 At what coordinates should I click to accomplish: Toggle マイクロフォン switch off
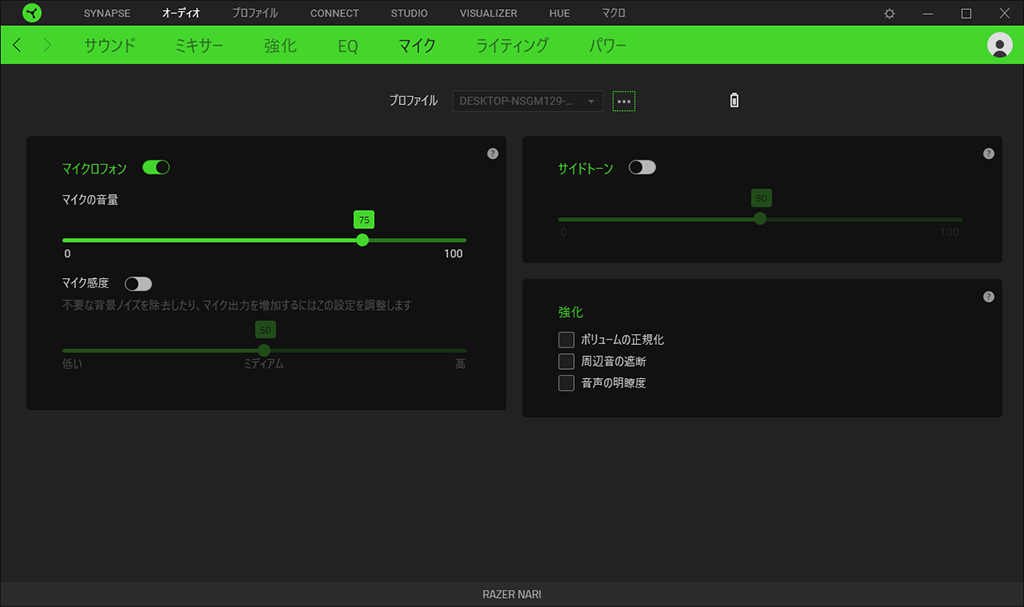tap(156, 167)
